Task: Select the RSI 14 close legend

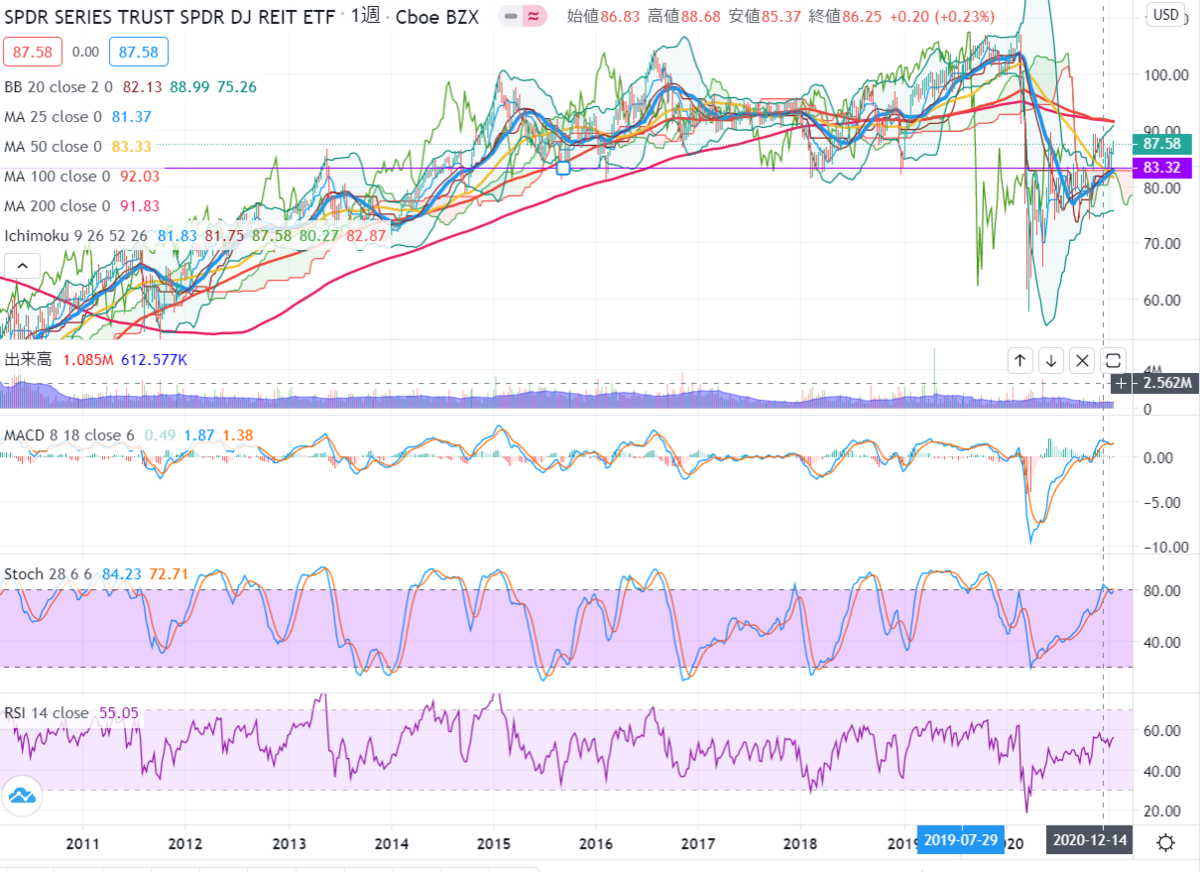Action: 46,713
